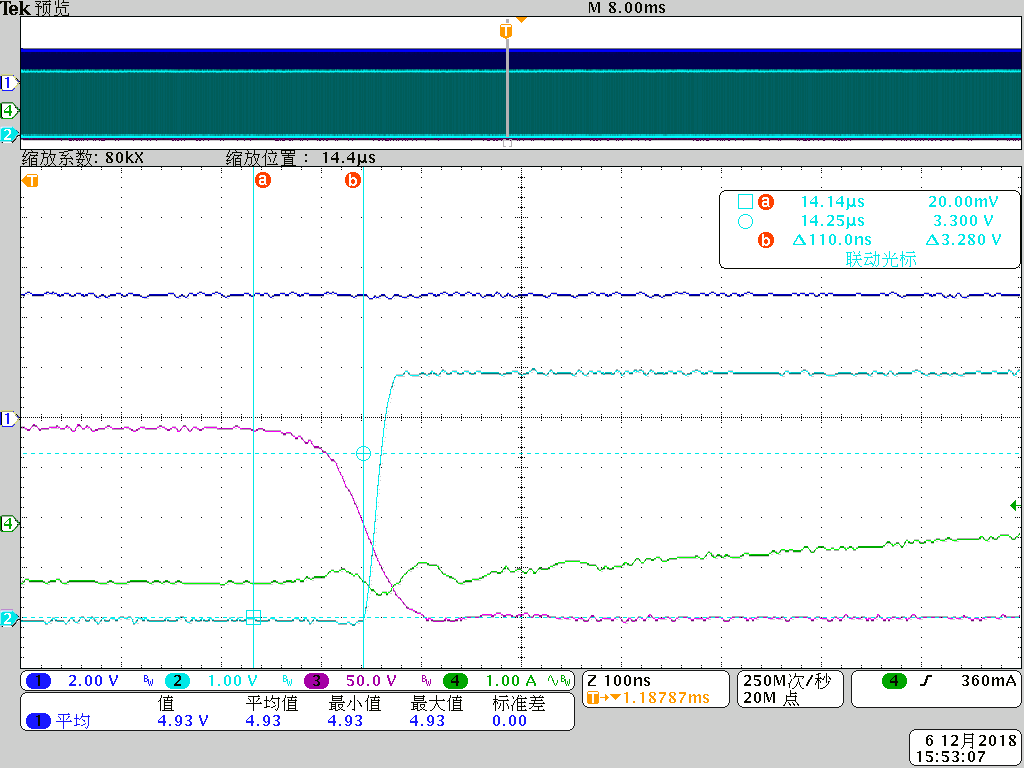Click the 1.00 V channel 2 scale readout
This screenshot has width=1024, height=768.
point(232,681)
